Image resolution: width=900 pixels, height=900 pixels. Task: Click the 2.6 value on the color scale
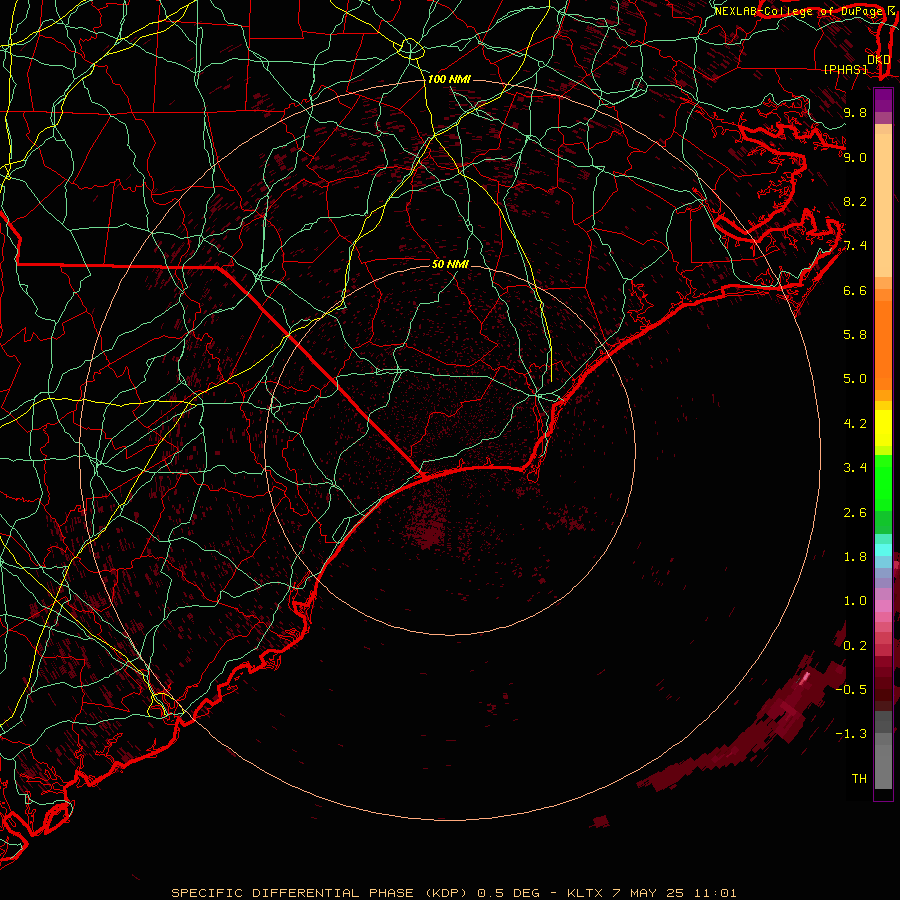pos(855,513)
